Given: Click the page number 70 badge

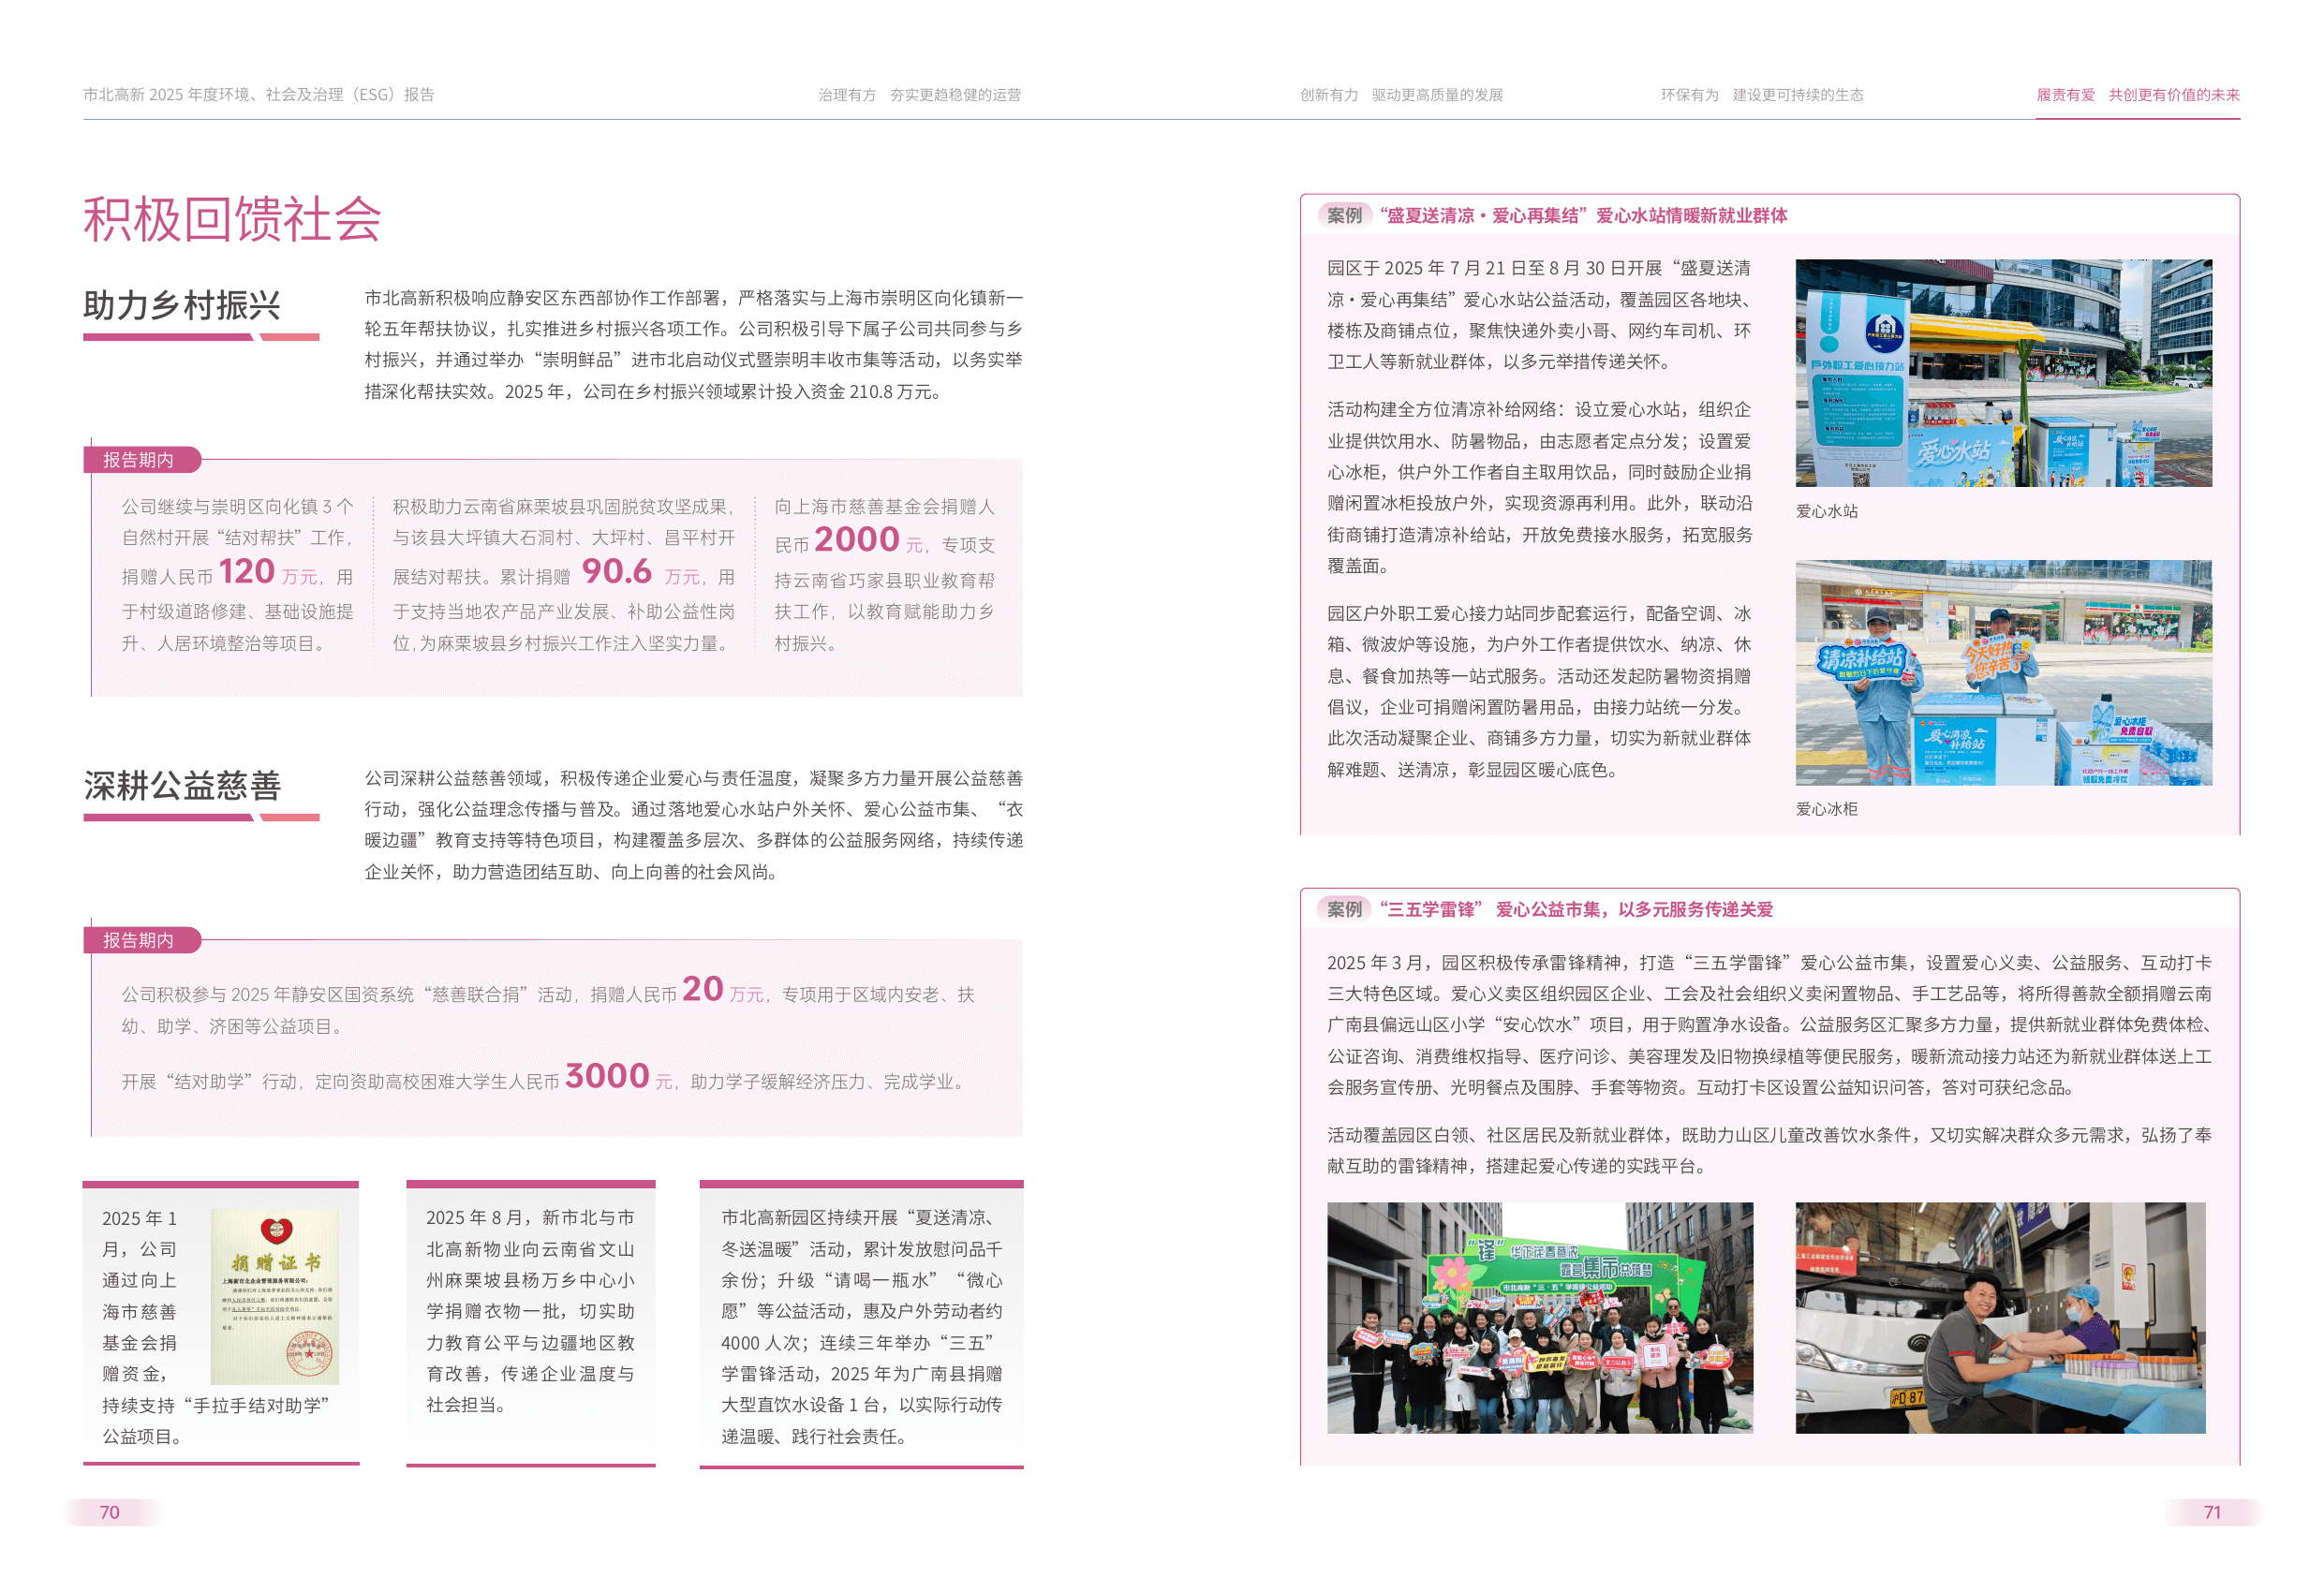Looking at the screenshot, I should coord(110,1512).
